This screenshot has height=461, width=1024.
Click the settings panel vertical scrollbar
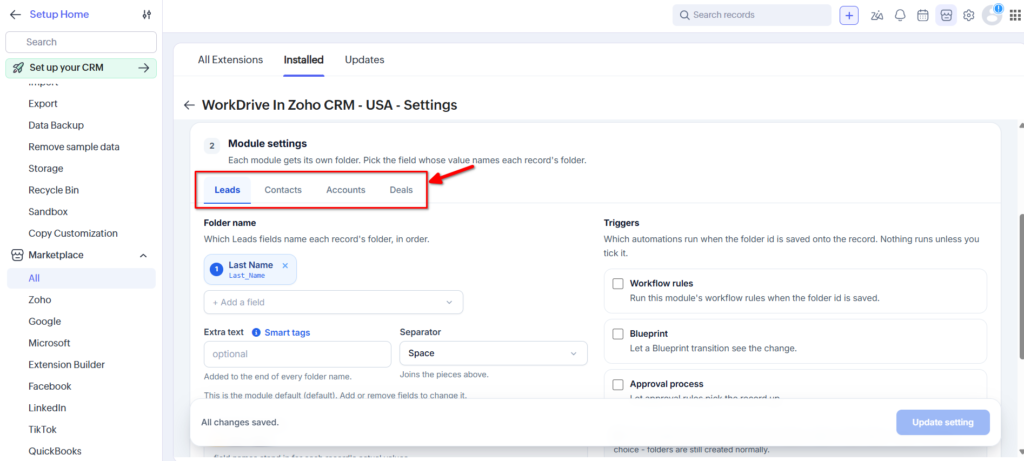(x=1020, y=285)
